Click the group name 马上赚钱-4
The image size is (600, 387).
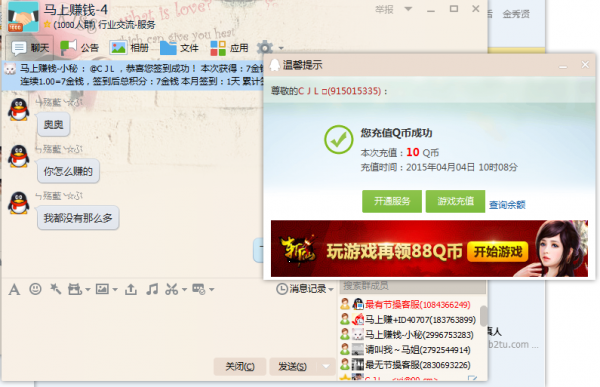[76, 10]
